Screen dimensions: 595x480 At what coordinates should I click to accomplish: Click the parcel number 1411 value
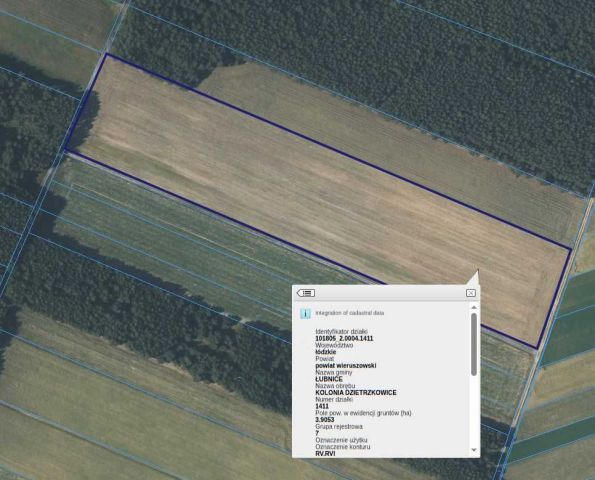(x=322, y=406)
